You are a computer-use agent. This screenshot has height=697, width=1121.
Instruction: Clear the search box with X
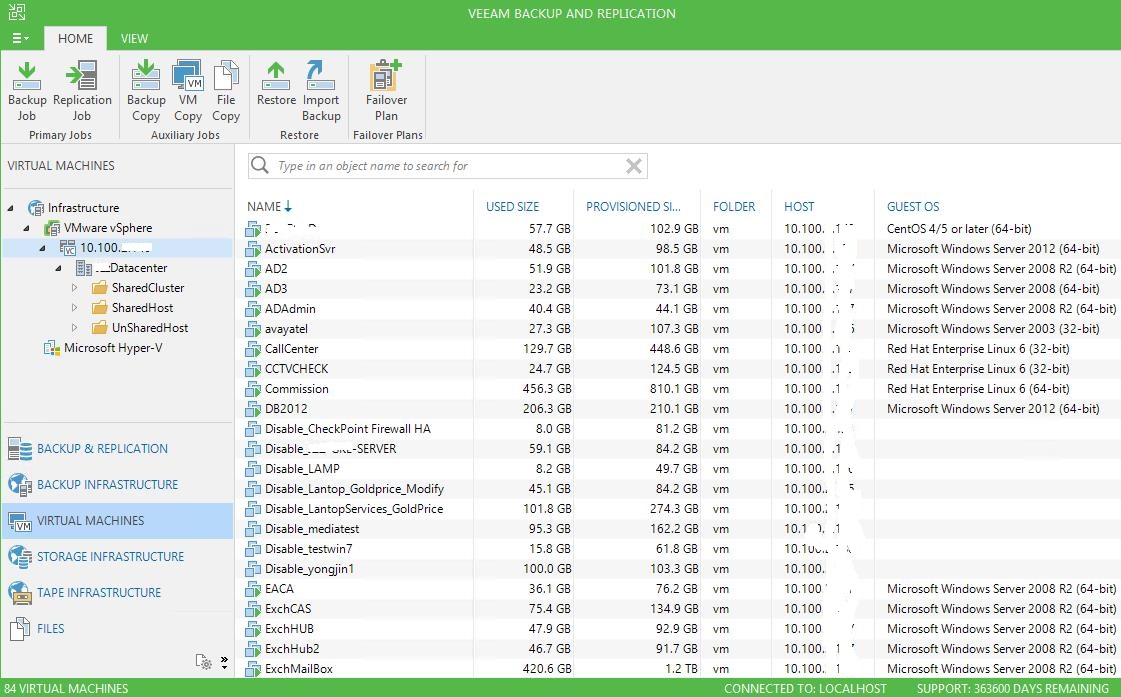[633, 166]
